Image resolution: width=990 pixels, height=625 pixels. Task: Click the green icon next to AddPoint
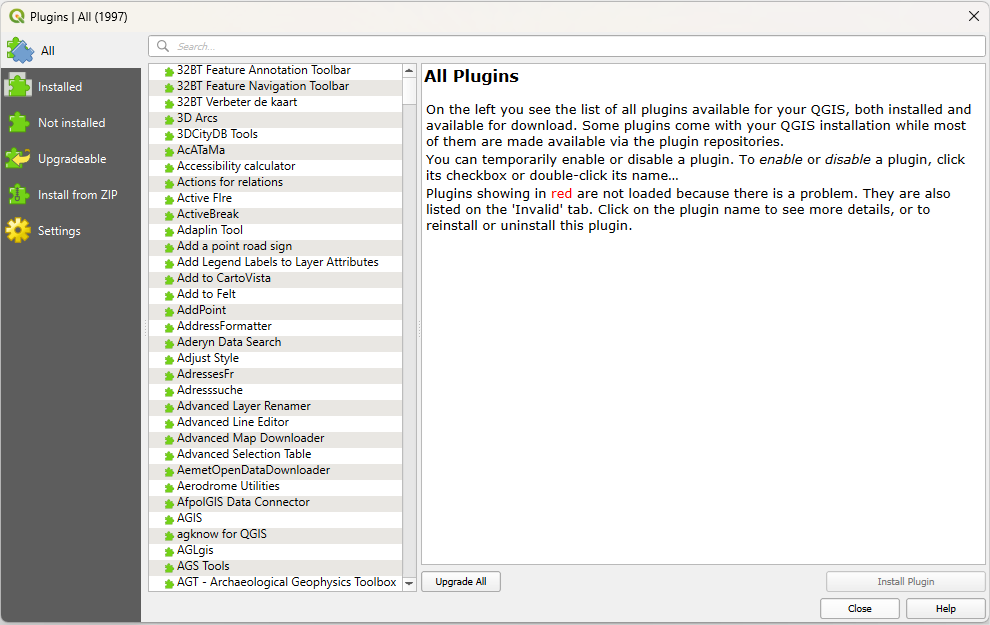[x=168, y=310]
